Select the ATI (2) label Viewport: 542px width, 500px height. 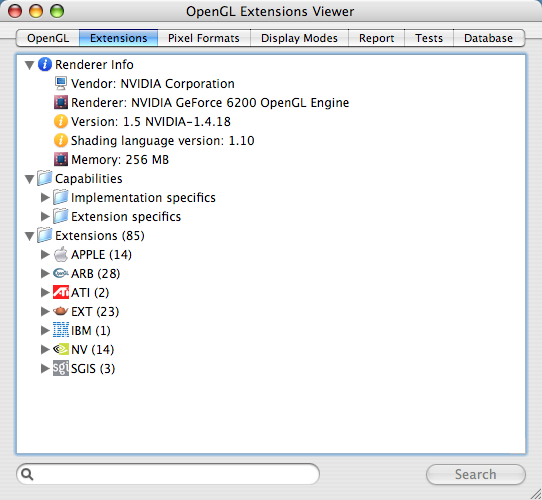[x=90, y=293]
